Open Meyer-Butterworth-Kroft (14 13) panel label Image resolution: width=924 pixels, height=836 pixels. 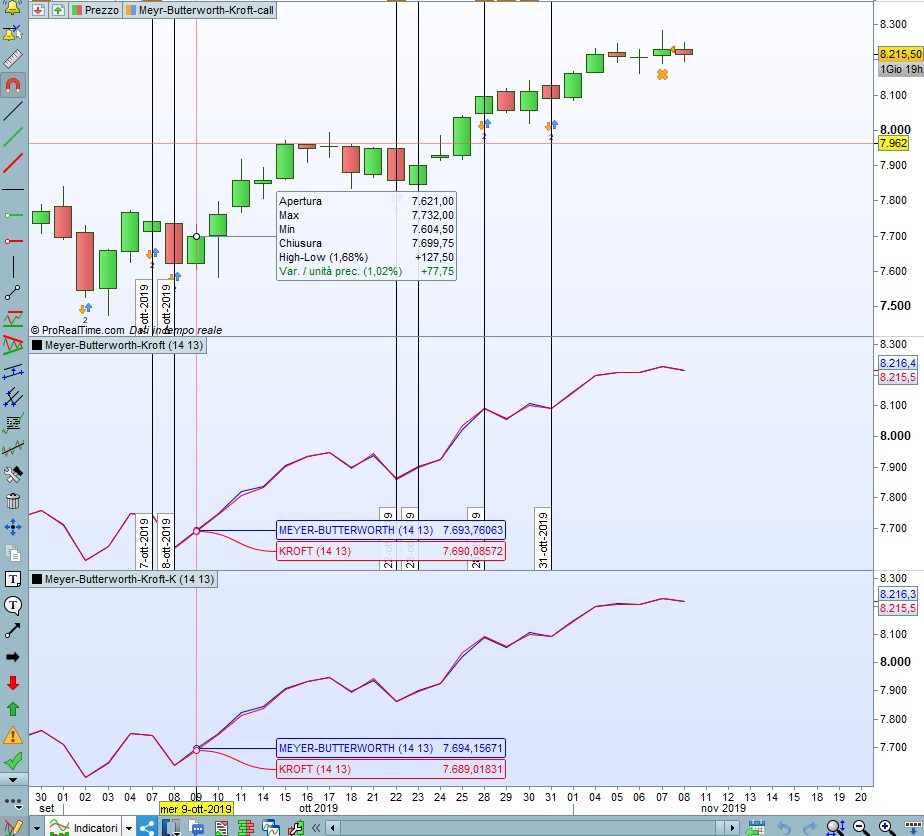tap(118, 345)
